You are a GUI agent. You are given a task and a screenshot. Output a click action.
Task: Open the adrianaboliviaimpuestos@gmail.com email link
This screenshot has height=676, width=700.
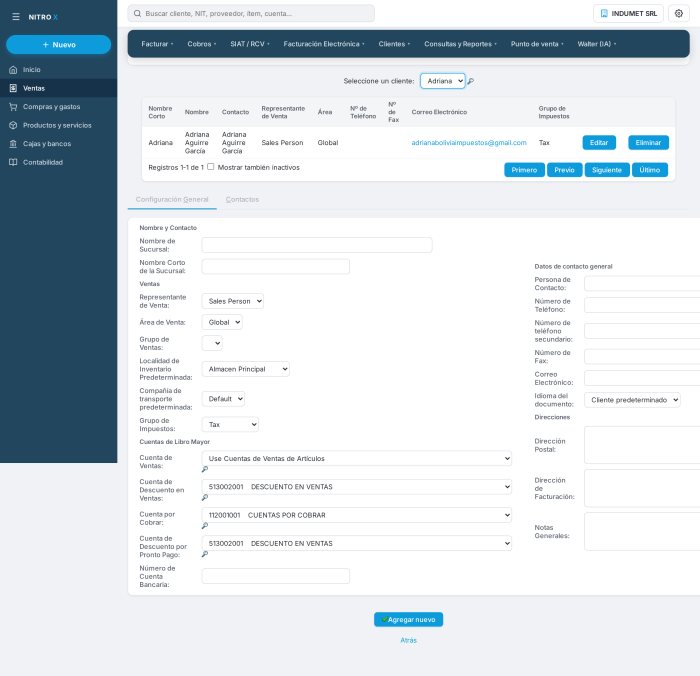coord(469,142)
